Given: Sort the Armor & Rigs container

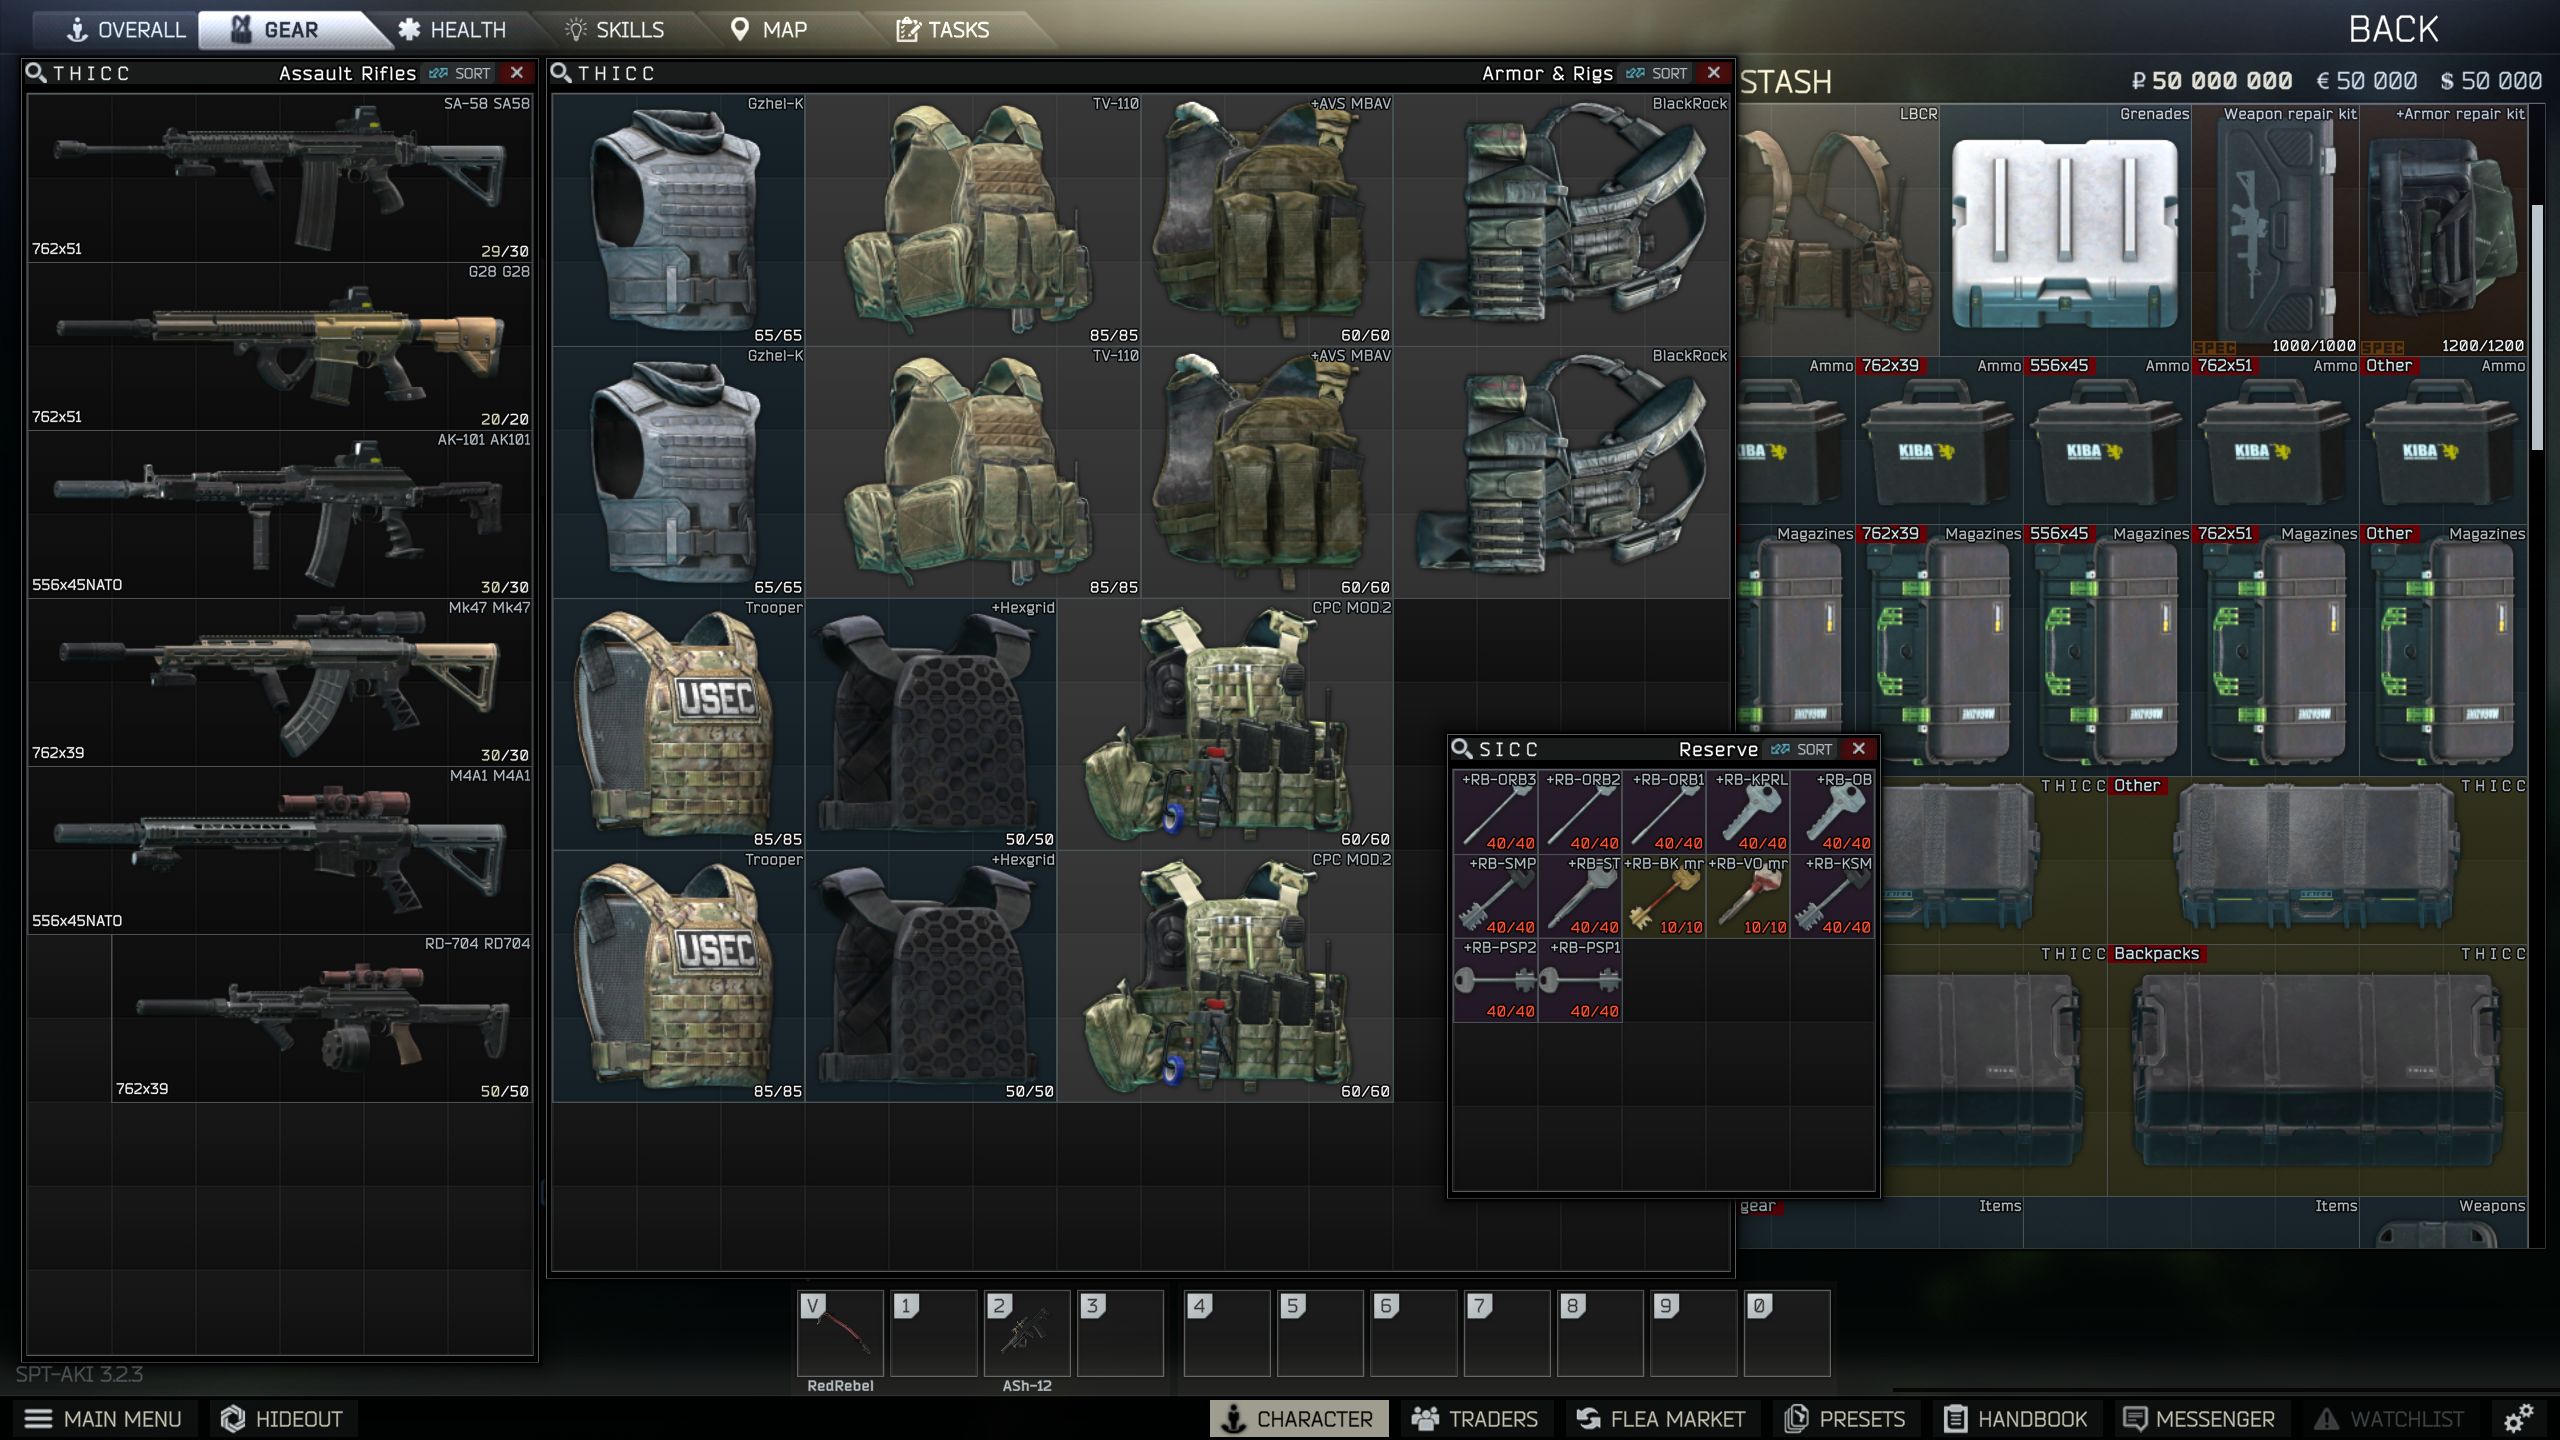Looking at the screenshot, I should (x=1657, y=73).
